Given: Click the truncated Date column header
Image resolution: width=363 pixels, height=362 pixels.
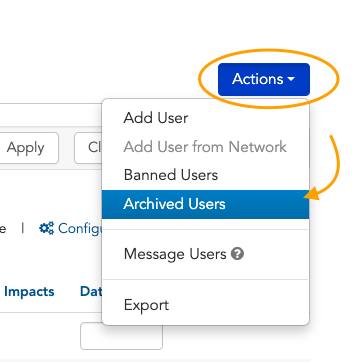Looking at the screenshot, I should 91,292.
